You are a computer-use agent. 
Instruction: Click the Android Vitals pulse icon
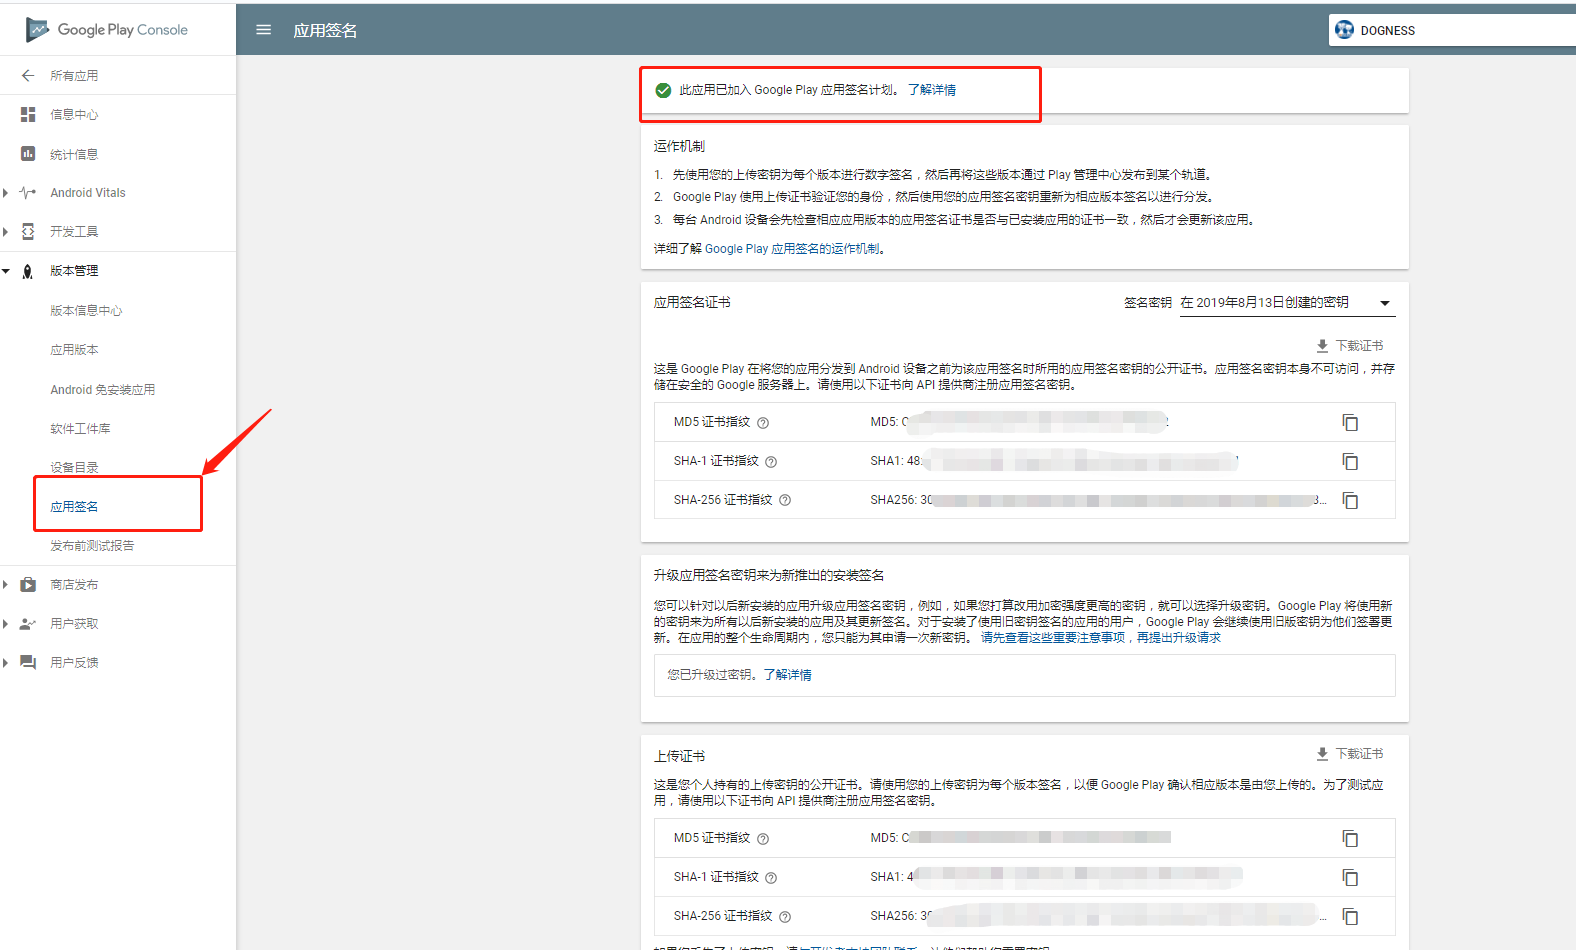point(28,193)
